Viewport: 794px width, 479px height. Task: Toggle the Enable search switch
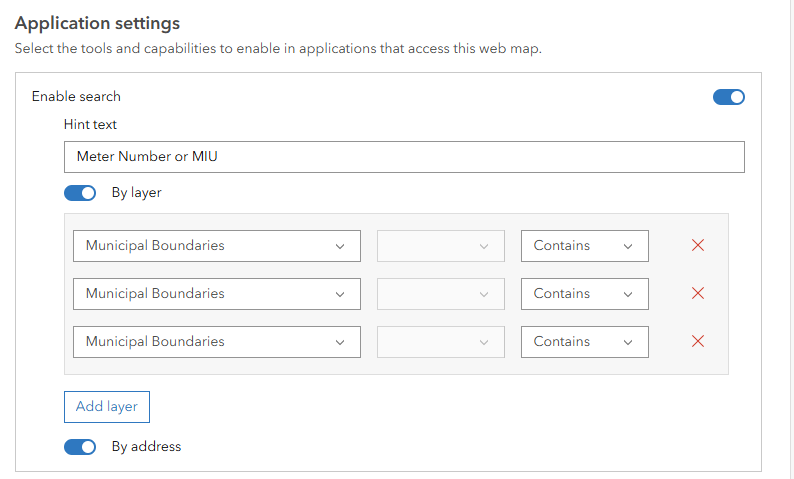pyautogui.click(x=729, y=97)
